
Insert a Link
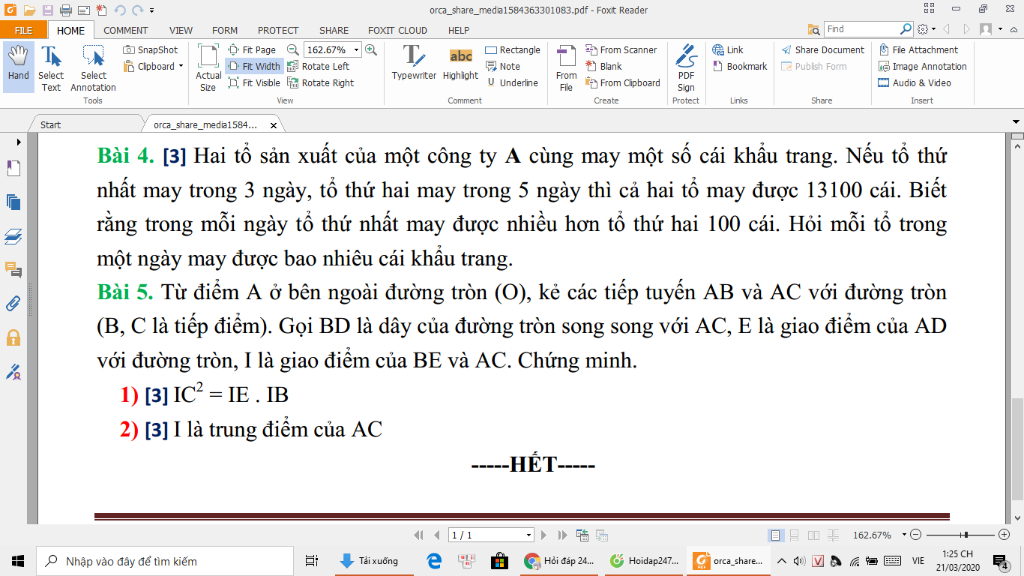728,50
